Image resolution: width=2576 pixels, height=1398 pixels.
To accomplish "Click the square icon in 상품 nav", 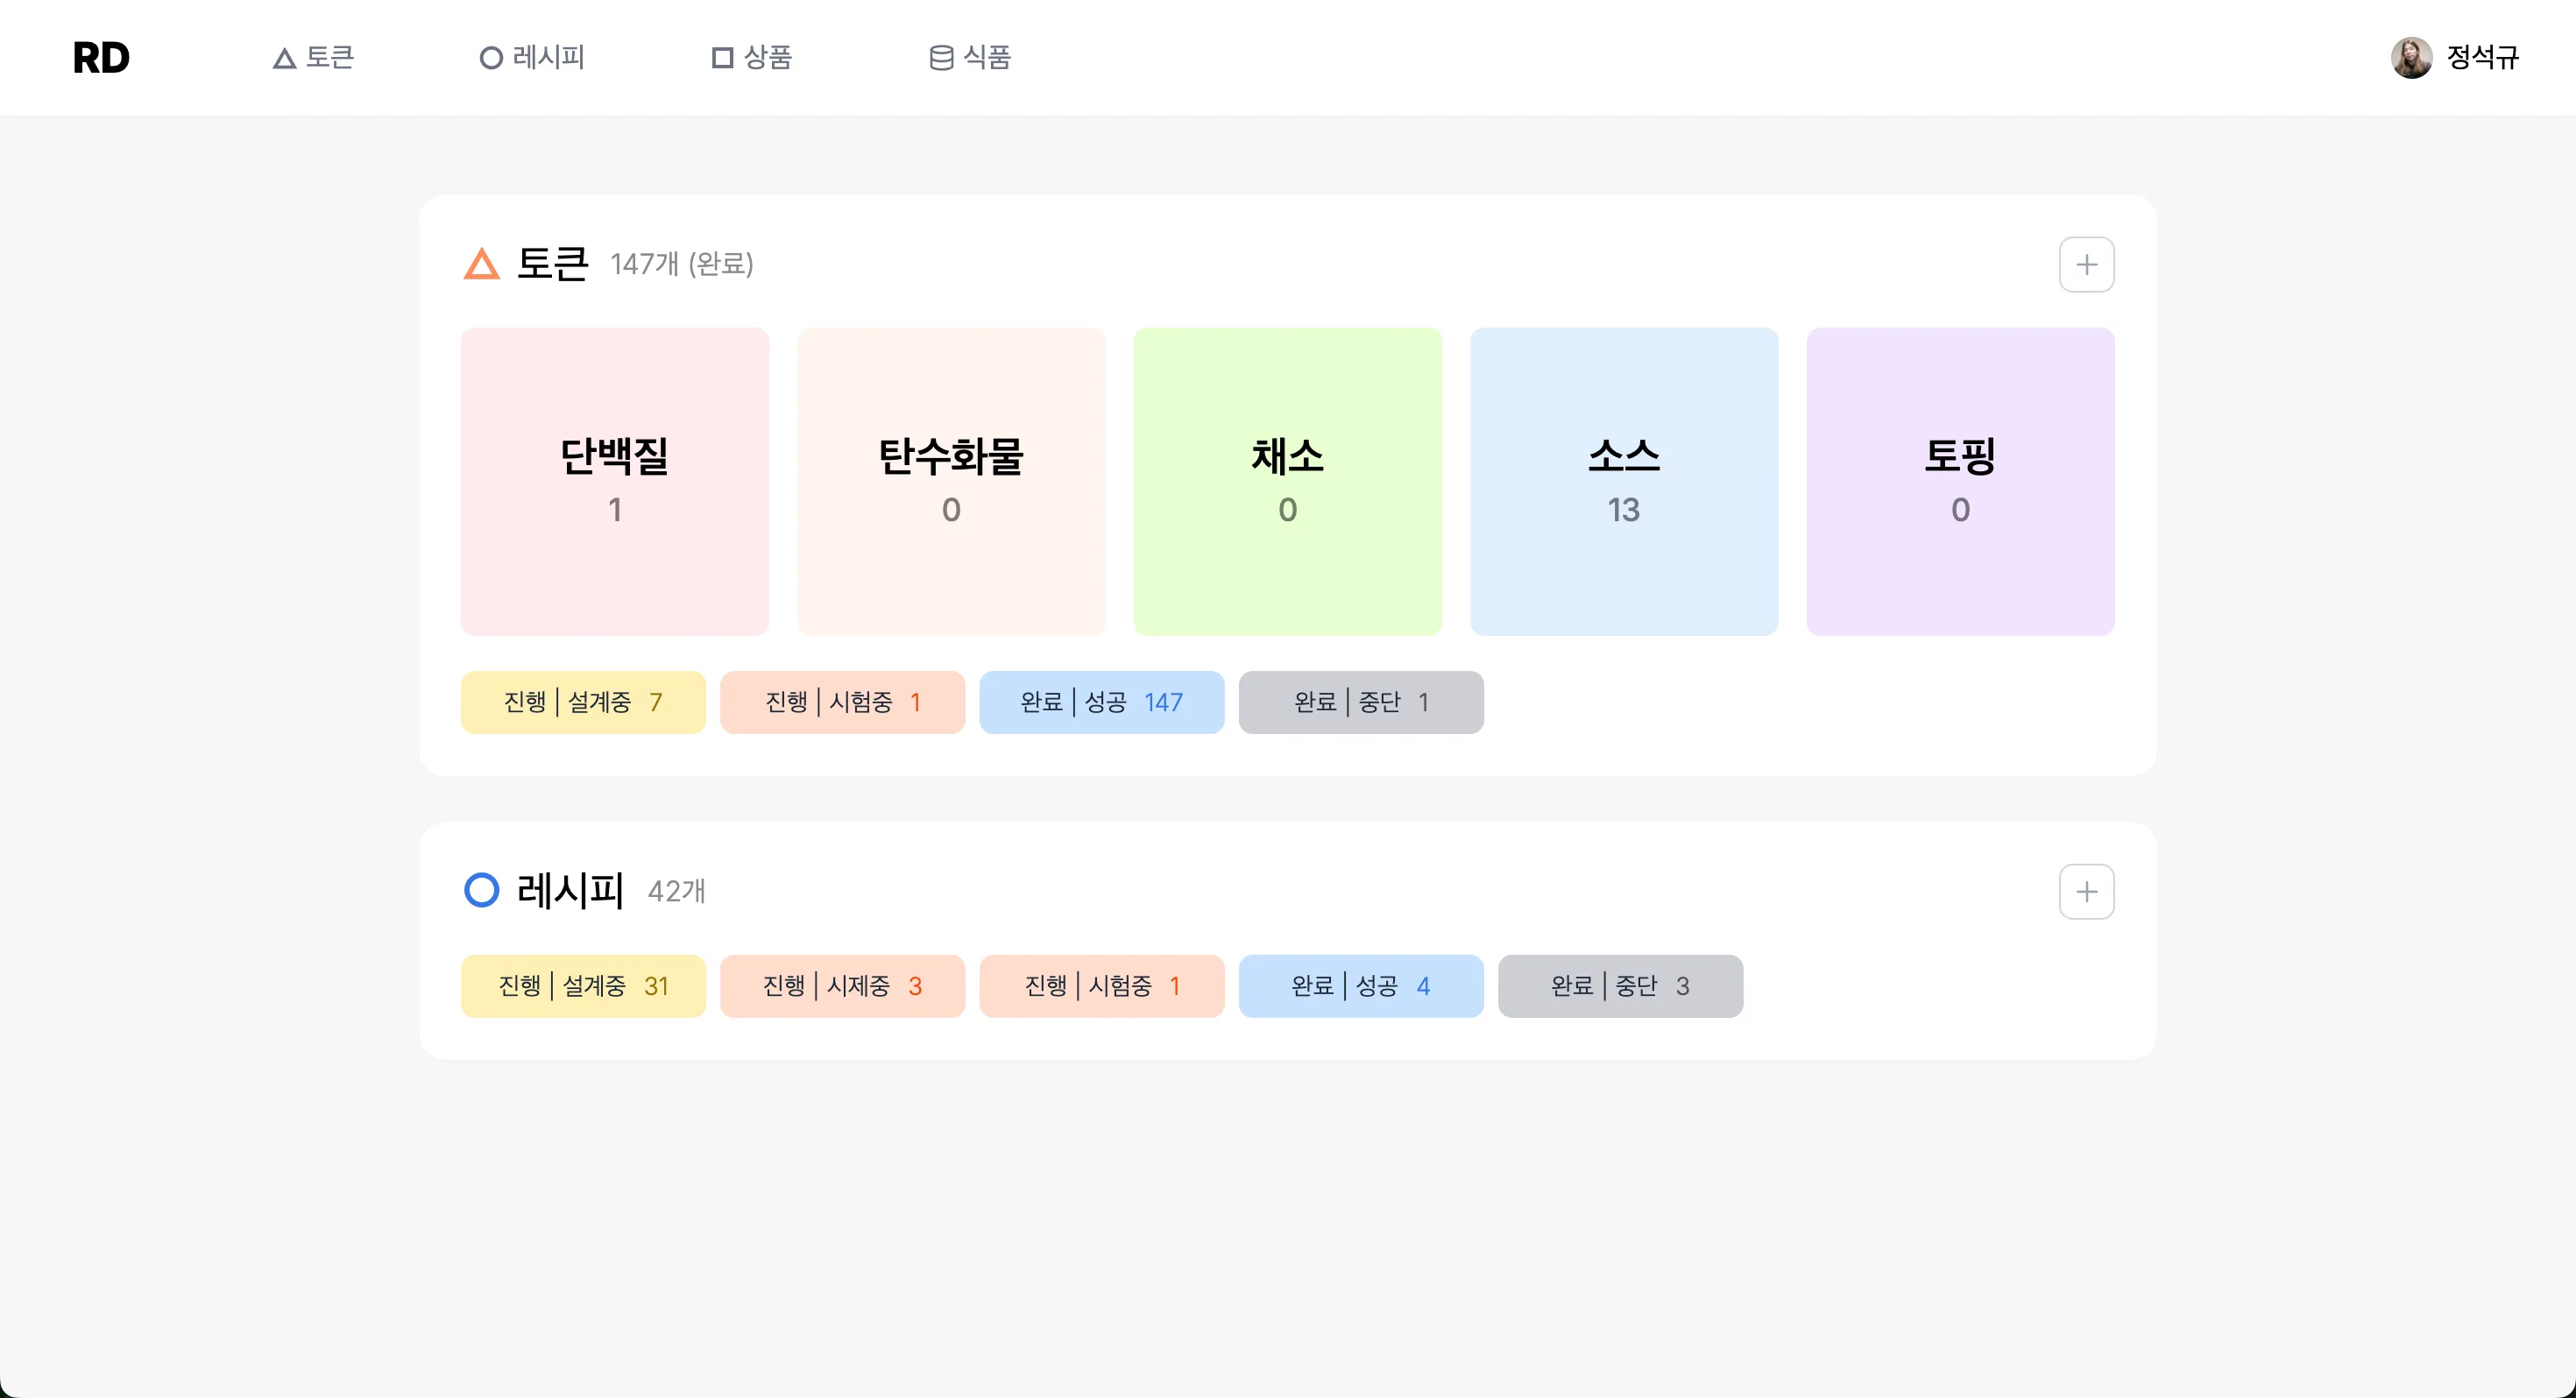I will [722, 58].
